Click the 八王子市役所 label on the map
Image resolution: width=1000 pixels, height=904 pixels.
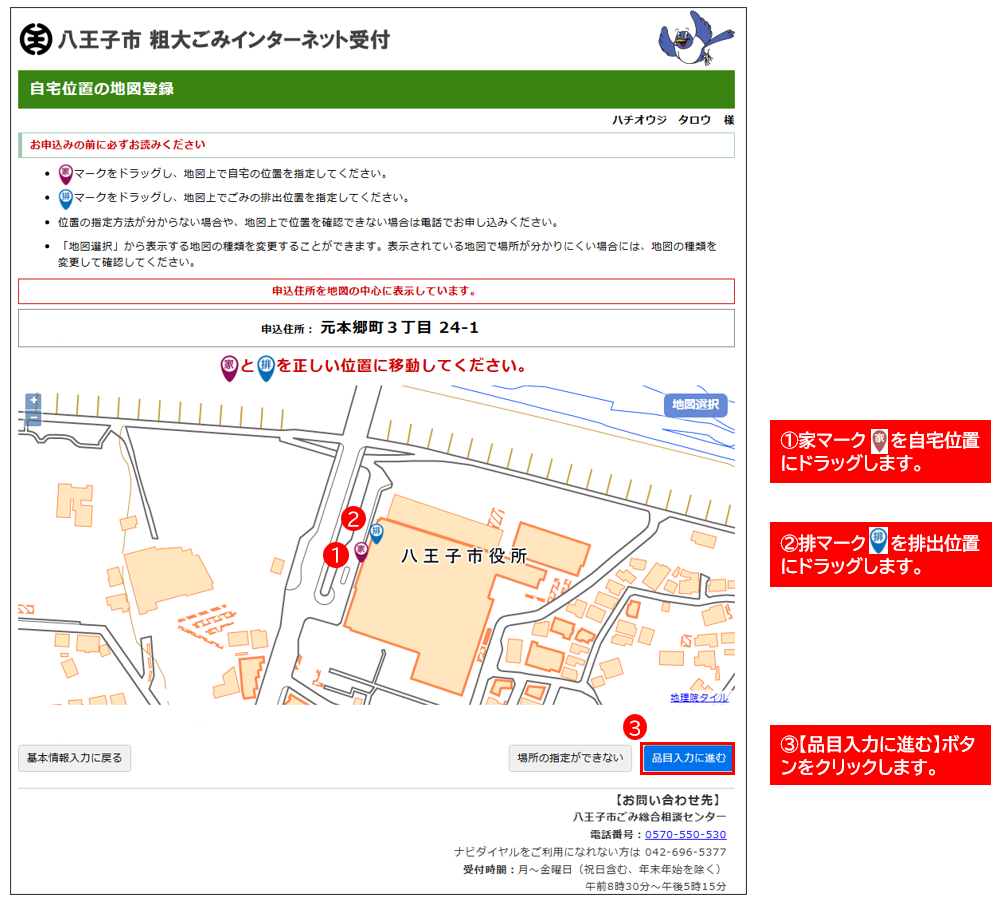[463, 557]
